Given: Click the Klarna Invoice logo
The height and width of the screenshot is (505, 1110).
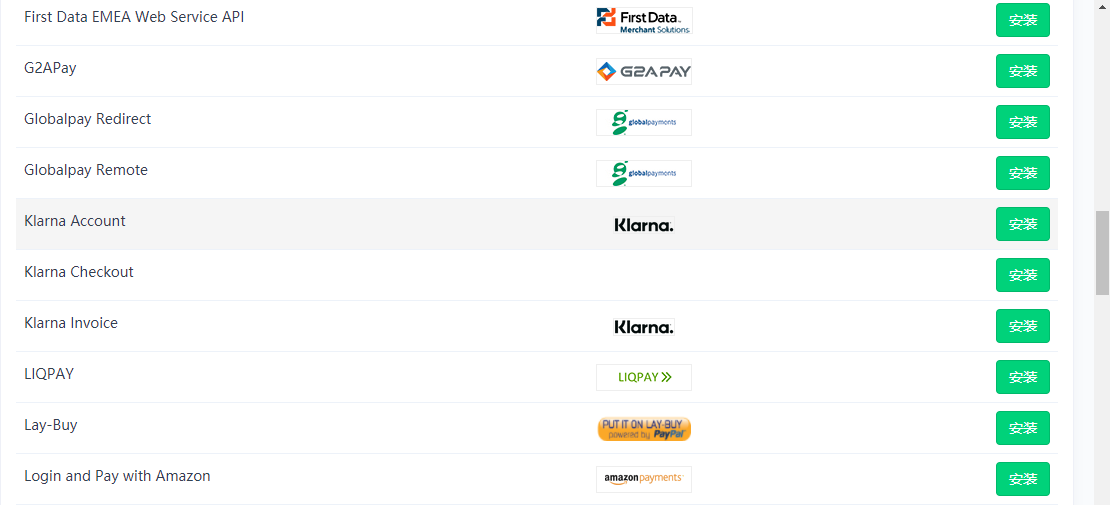Looking at the screenshot, I should pos(643,327).
